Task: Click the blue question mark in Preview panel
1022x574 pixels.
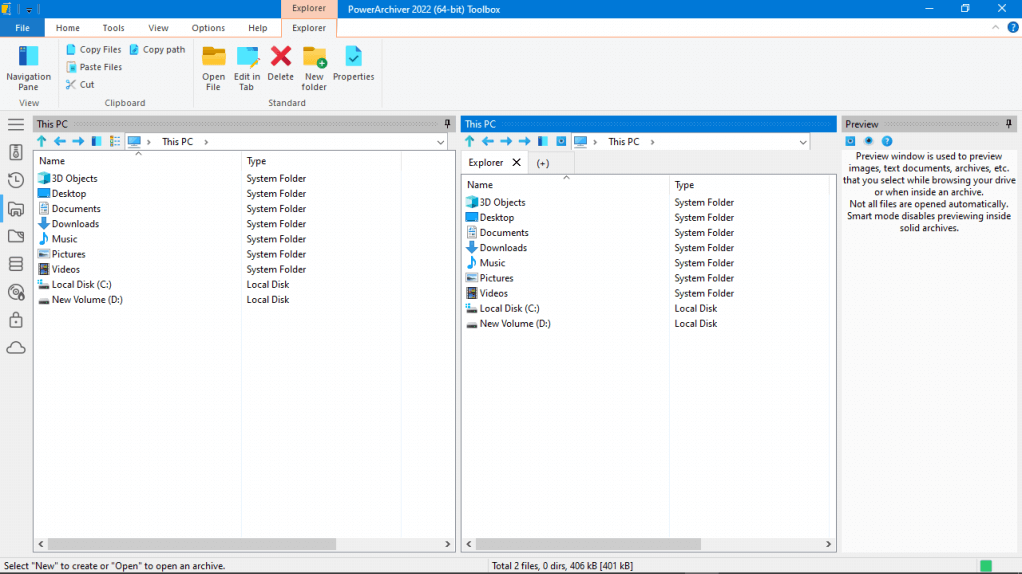Action: (887, 141)
